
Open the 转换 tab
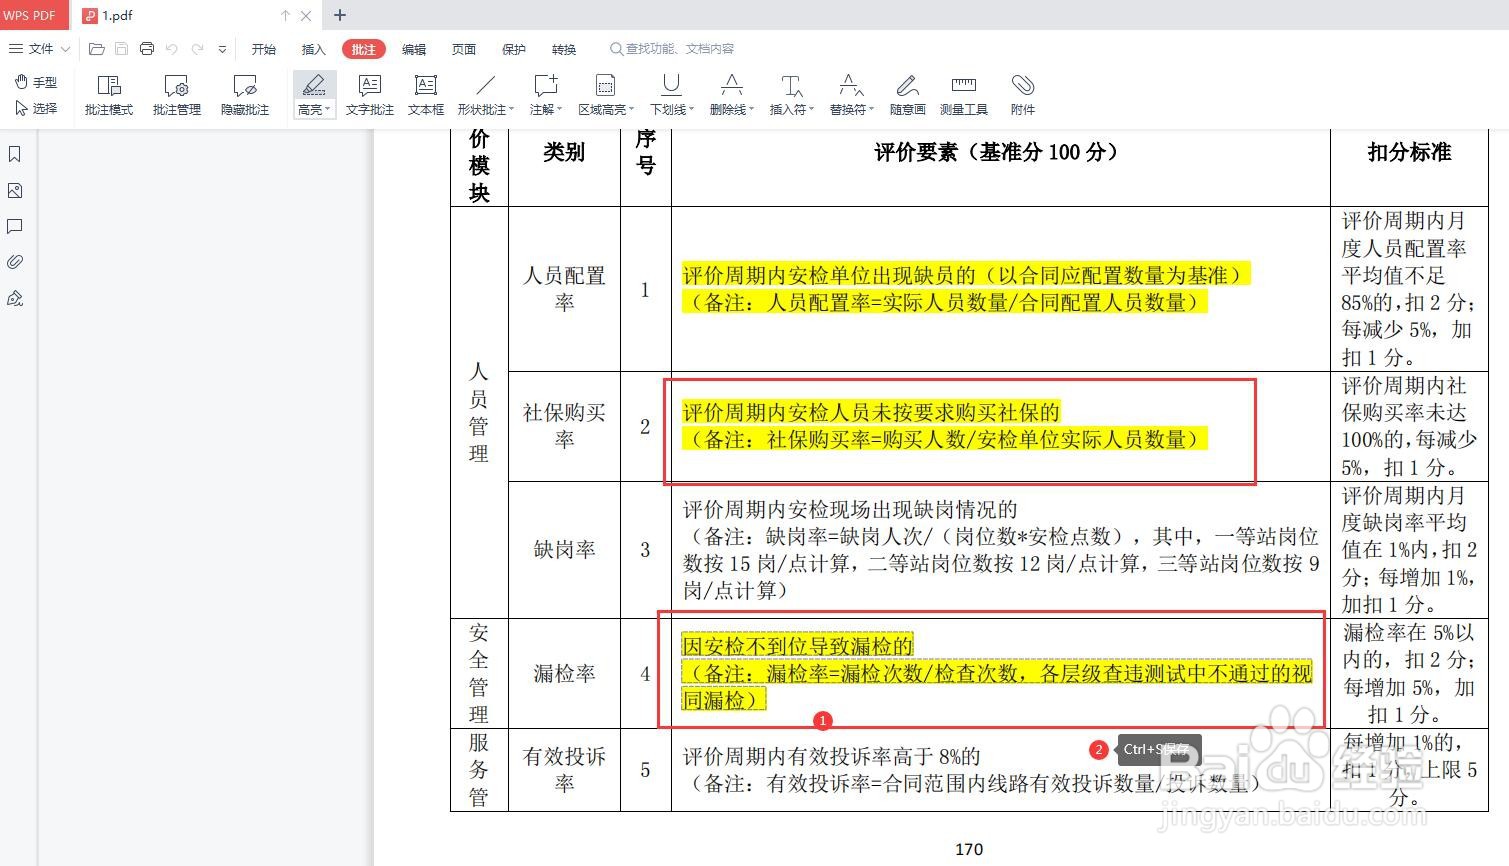click(x=564, y=49)
